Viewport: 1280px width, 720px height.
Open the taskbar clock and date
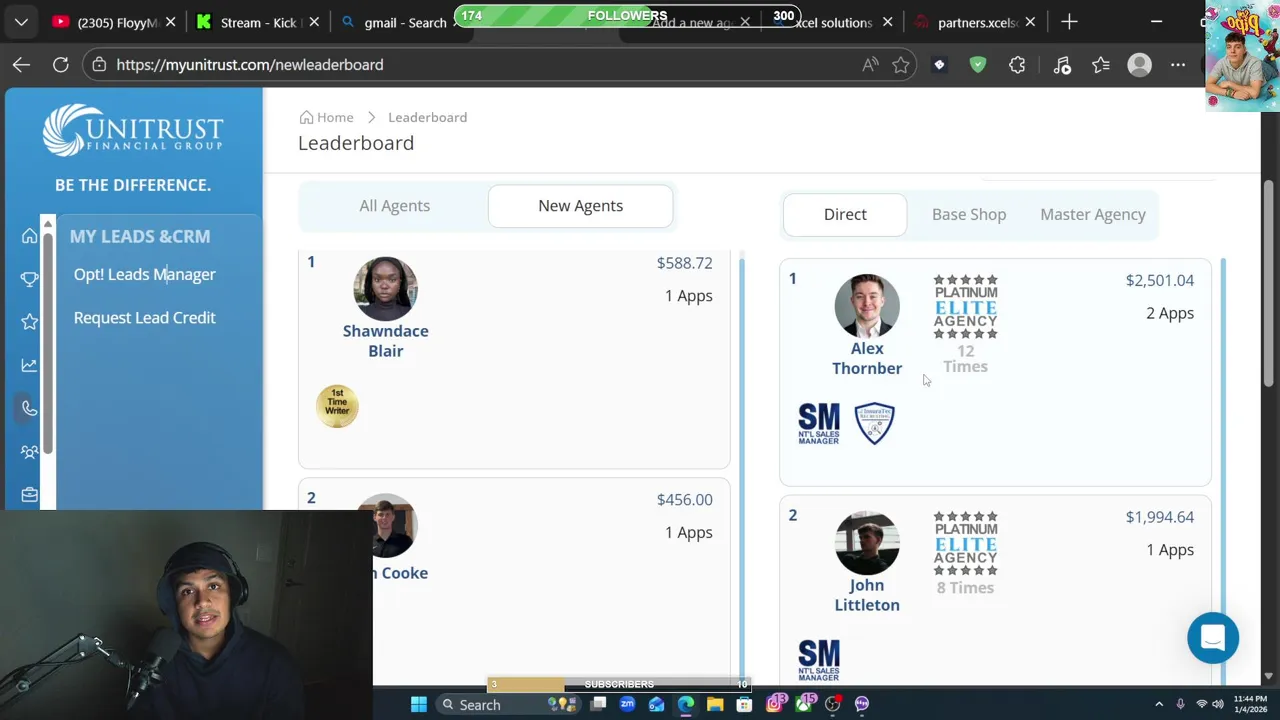(1251, 704)
